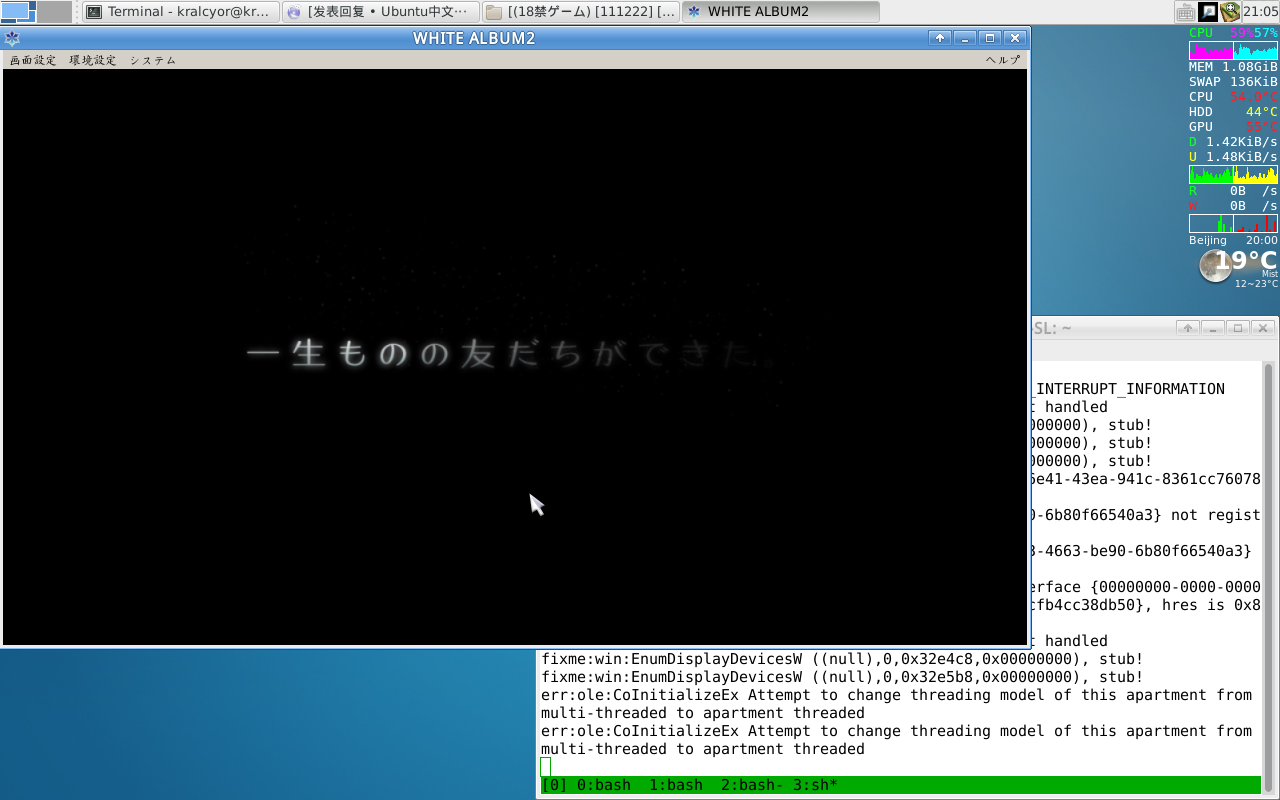Maximize the terminal window
The image size is (1280, 800).
pos(1238,328)
